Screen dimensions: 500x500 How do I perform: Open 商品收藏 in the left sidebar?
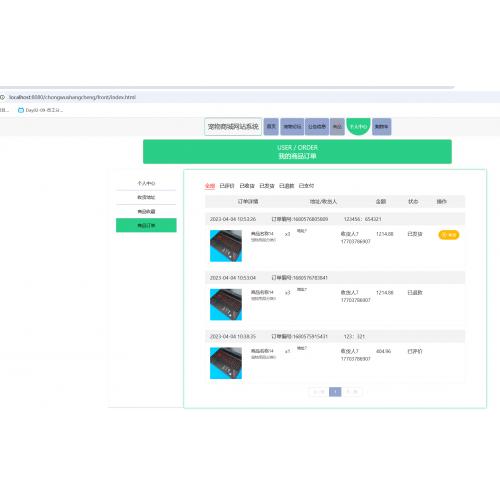click(146, 211)
